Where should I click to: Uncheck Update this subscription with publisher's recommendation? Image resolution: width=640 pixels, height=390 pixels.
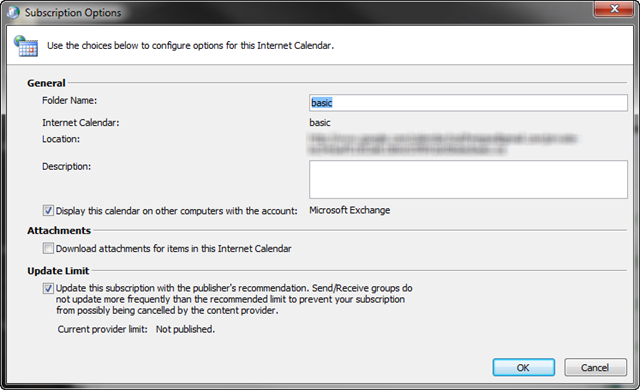pyautogui.click(x=48, y=288)
